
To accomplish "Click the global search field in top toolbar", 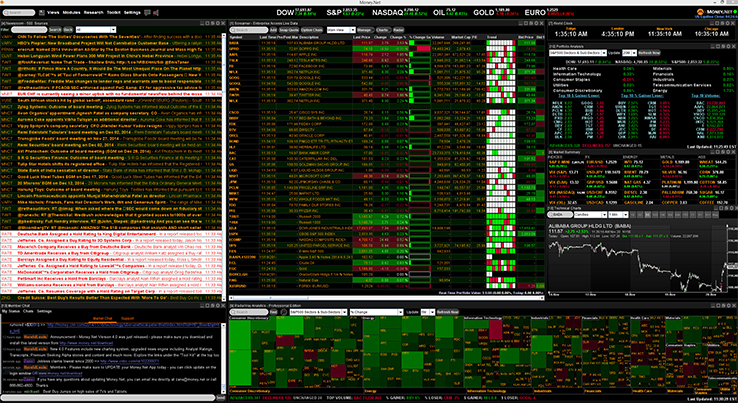I will click(x=19, y=13).
